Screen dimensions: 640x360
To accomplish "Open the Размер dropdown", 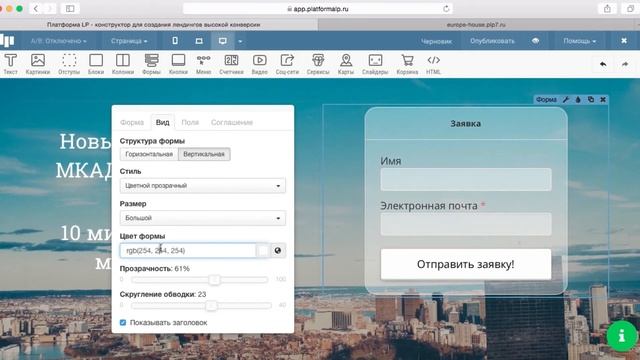I will click(203, 218).
